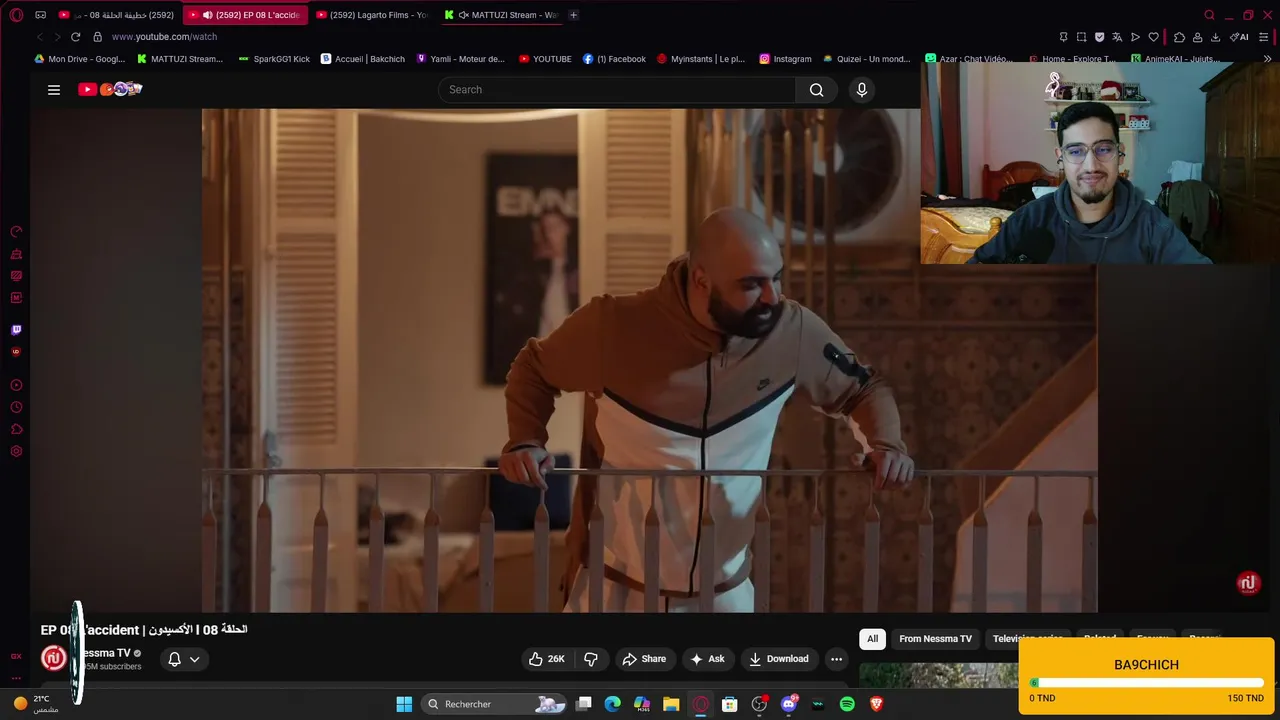Show more bookmarks with double chevron

[1268, 59]
